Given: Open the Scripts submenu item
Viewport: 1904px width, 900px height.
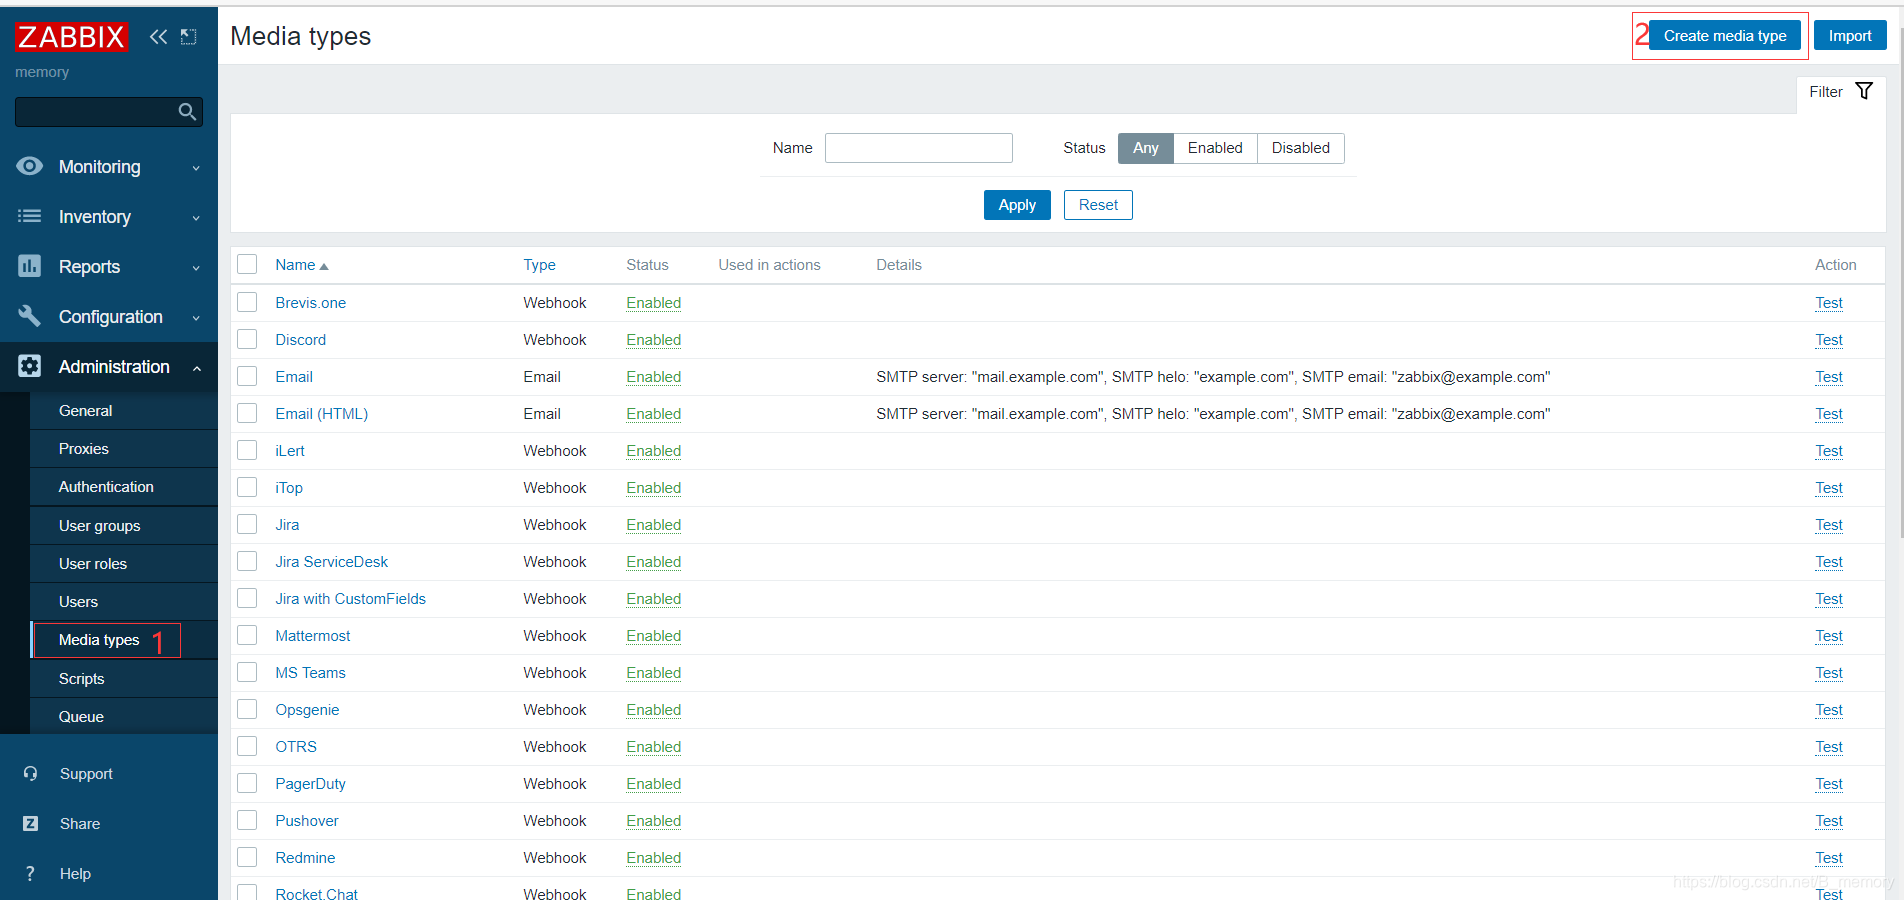Looking at the screenshot, I should click(x=124, y=679).
